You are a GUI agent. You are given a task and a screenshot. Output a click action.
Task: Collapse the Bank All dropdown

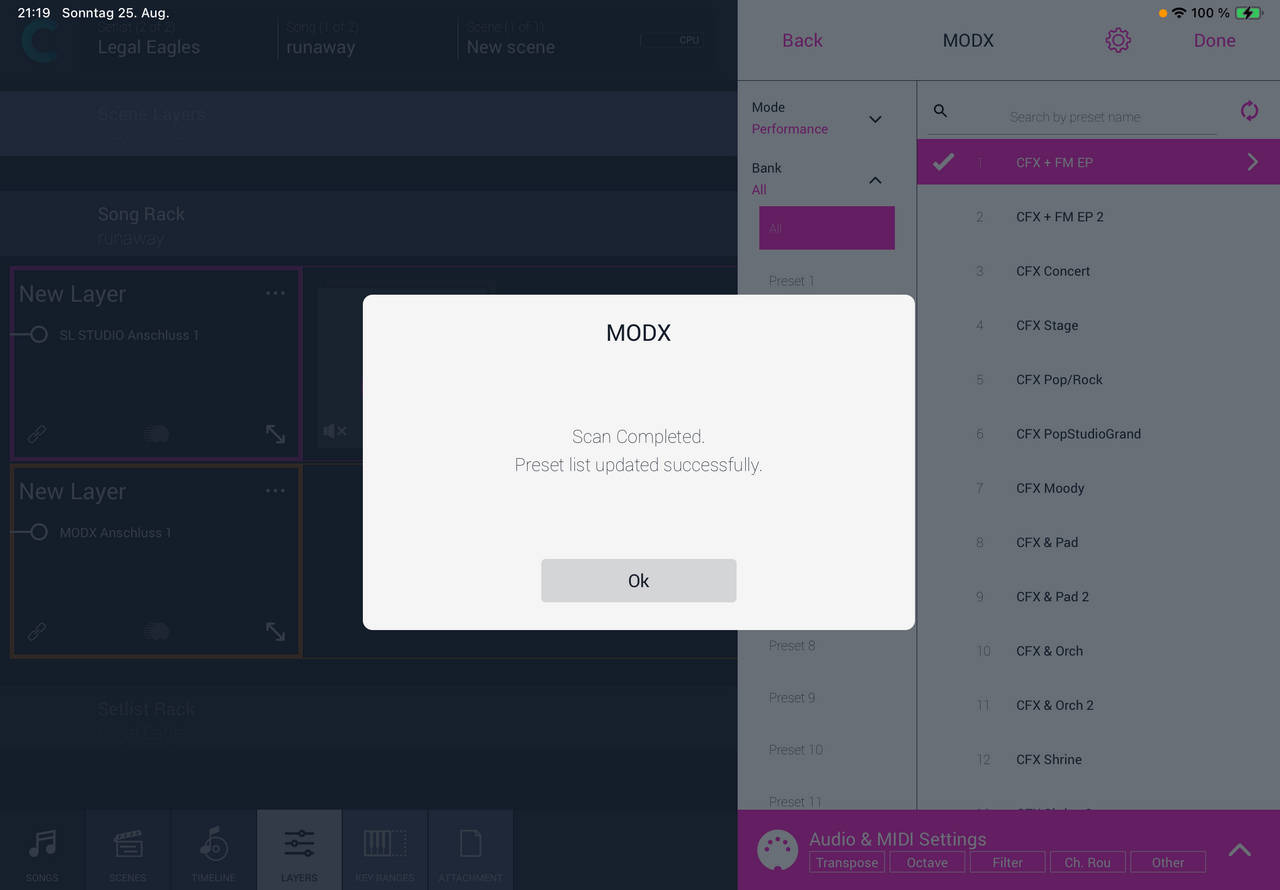(x=875, y=180)
